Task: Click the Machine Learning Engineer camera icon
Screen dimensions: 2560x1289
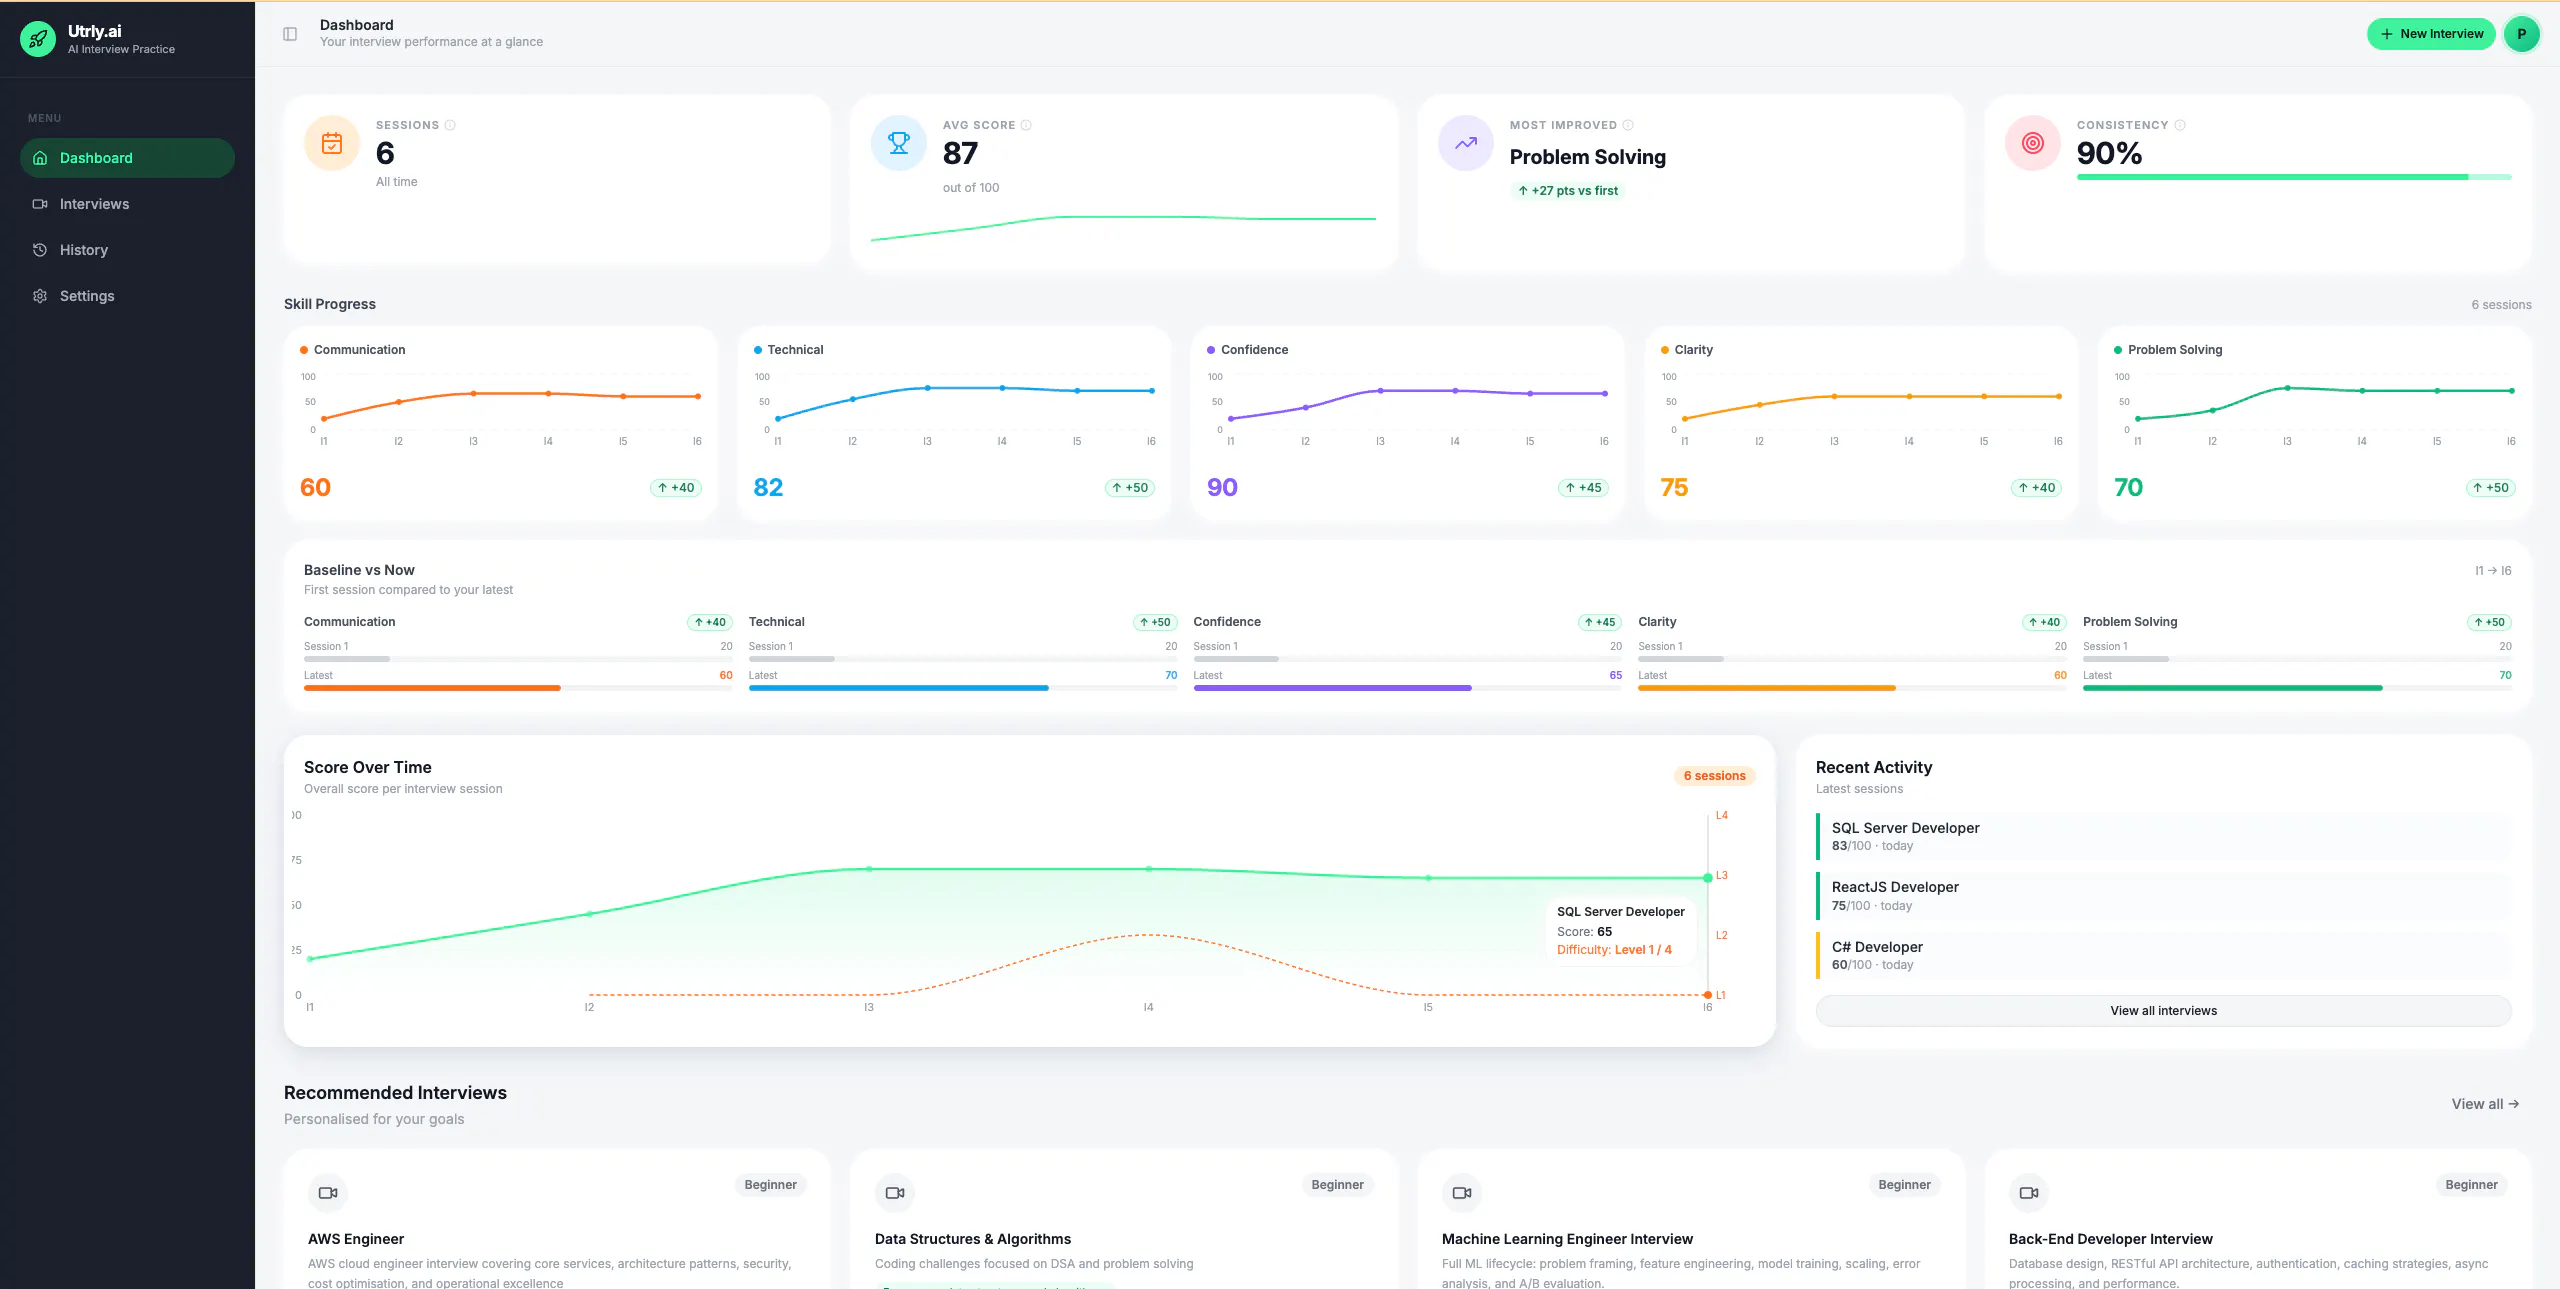Action: pos(1462,1193)
